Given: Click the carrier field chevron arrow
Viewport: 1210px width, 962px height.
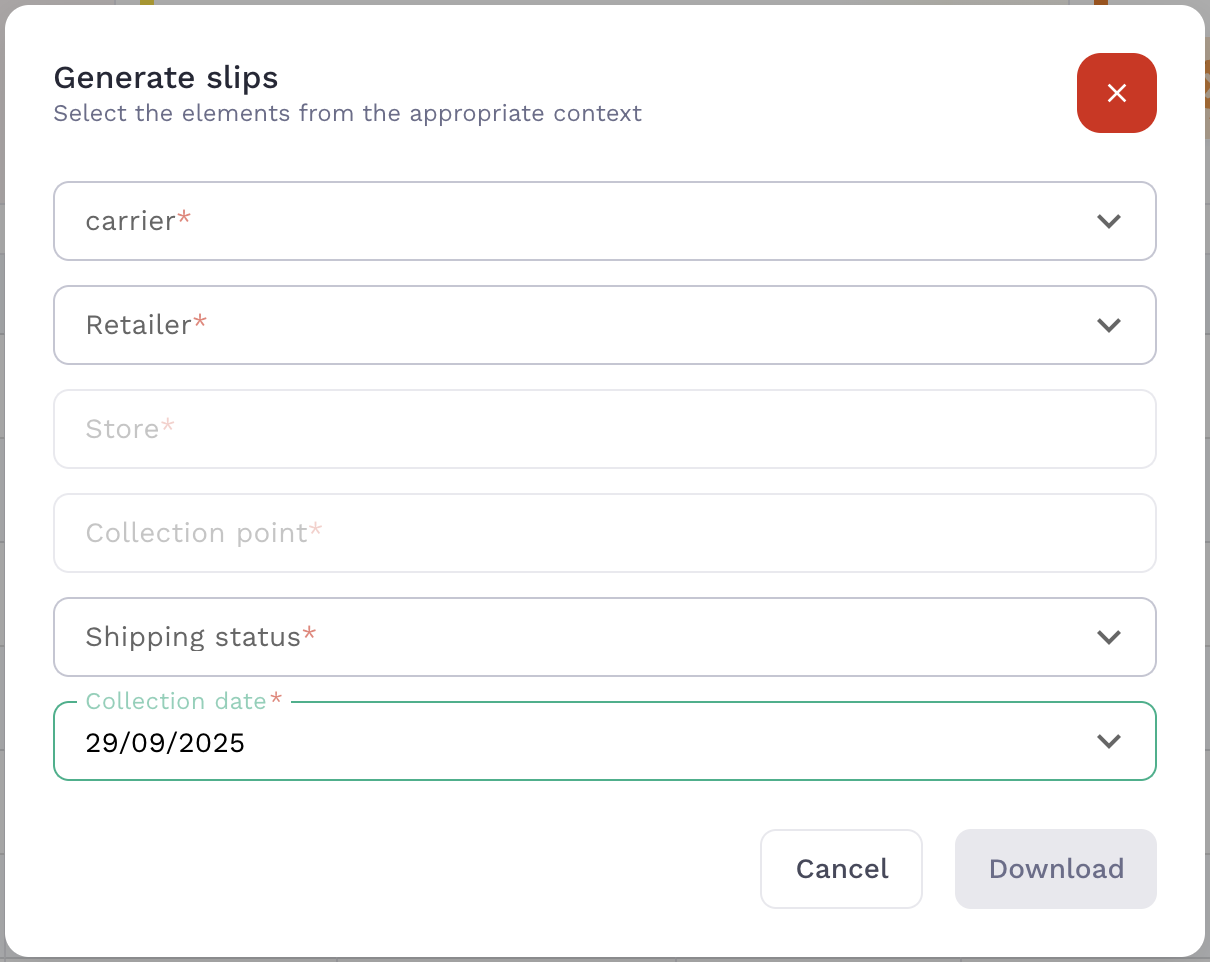Looking at the screenshot, I should [x=1108, y=221].
